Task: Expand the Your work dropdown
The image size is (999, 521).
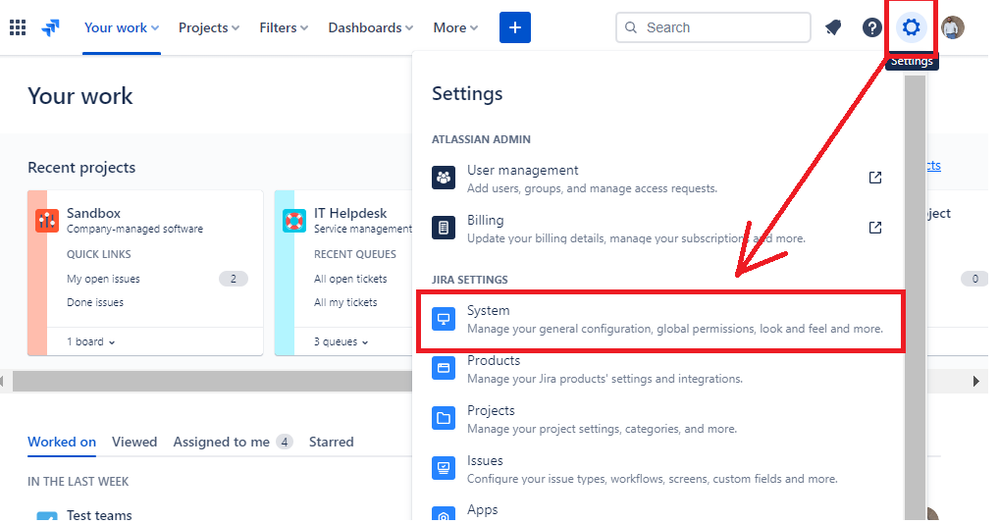Action: tap(122, 27)
